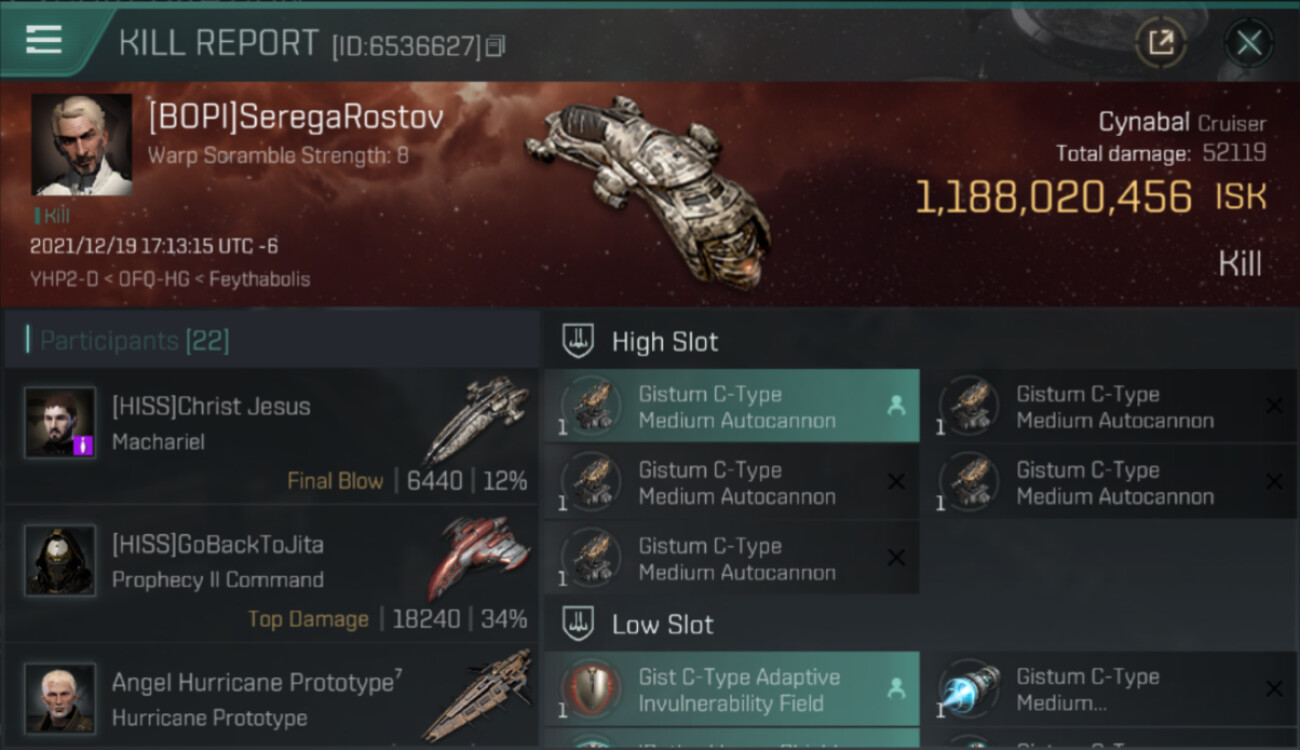Select the Christ Jesus participant portrait

tap(60, 423)
